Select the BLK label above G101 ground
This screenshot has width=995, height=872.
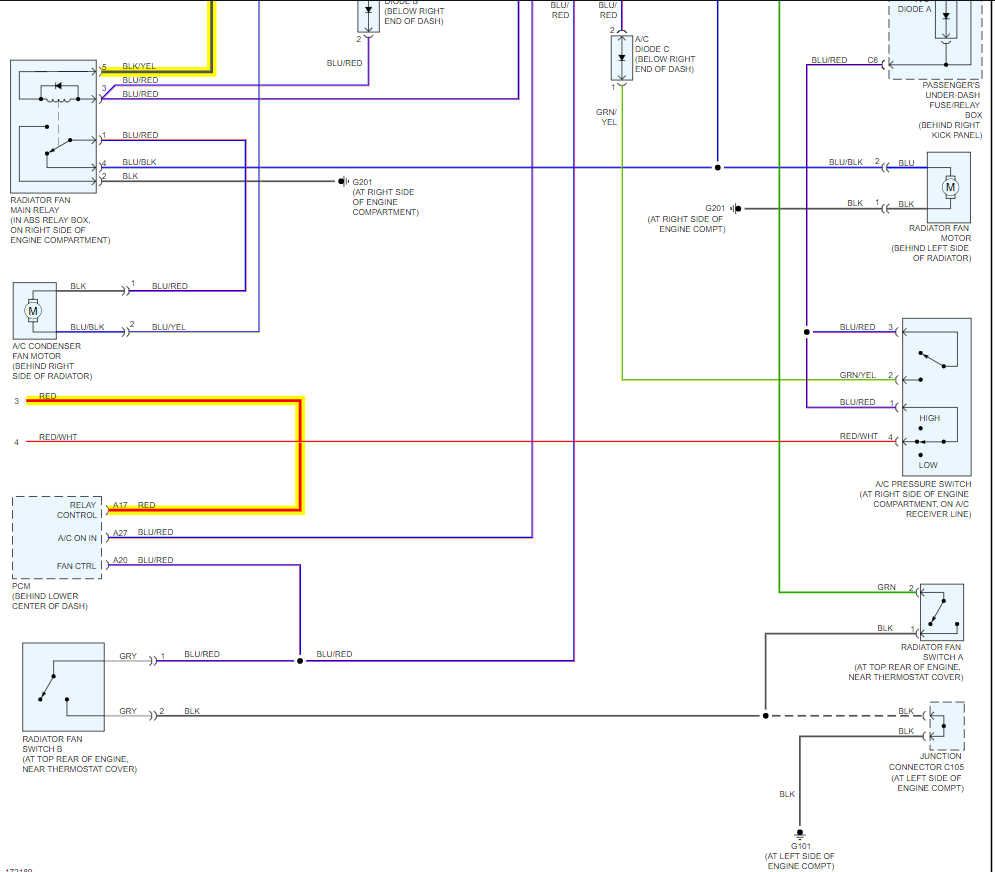pyautogui.click(x=787, y=794)
